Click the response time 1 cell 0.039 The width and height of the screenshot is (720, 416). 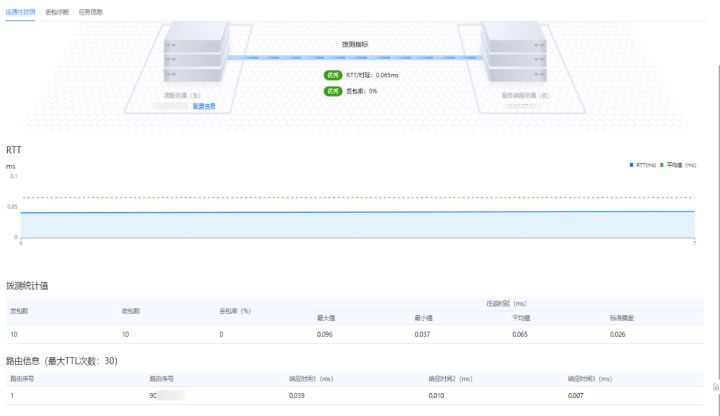297,395
